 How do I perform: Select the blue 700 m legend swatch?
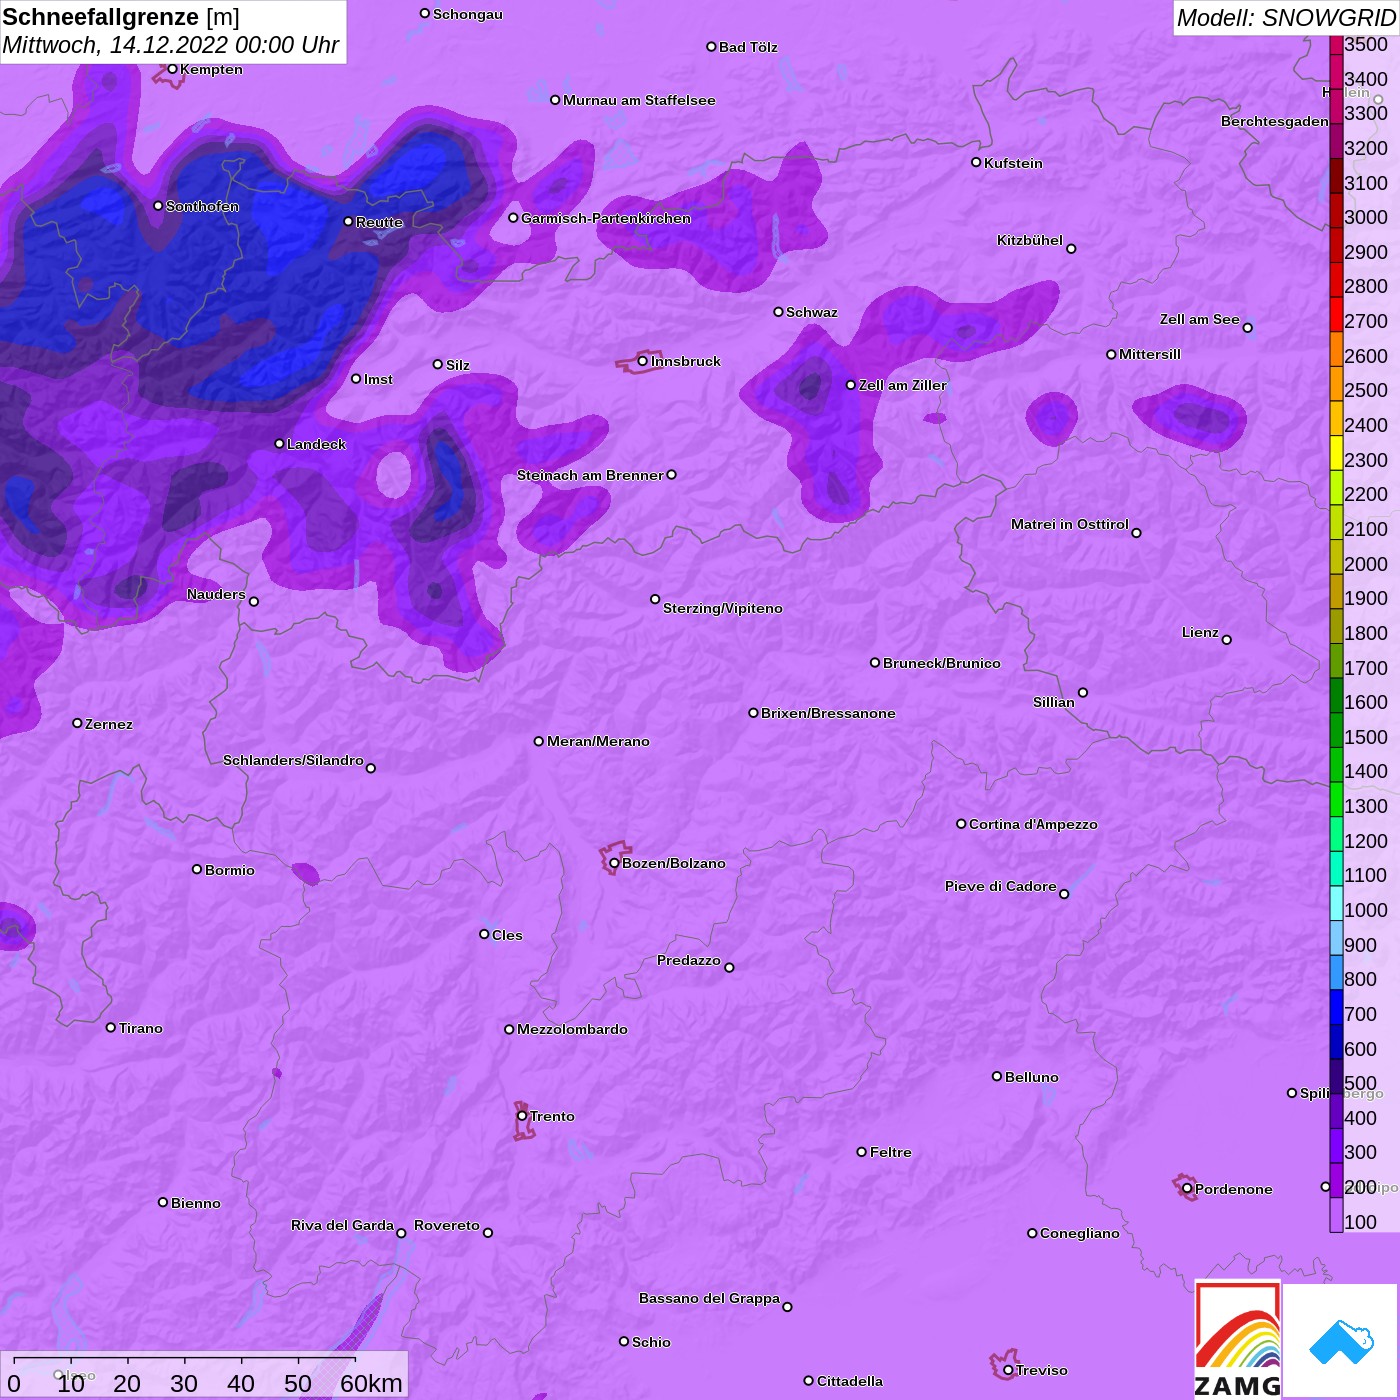click(x=1336, y=1006)
